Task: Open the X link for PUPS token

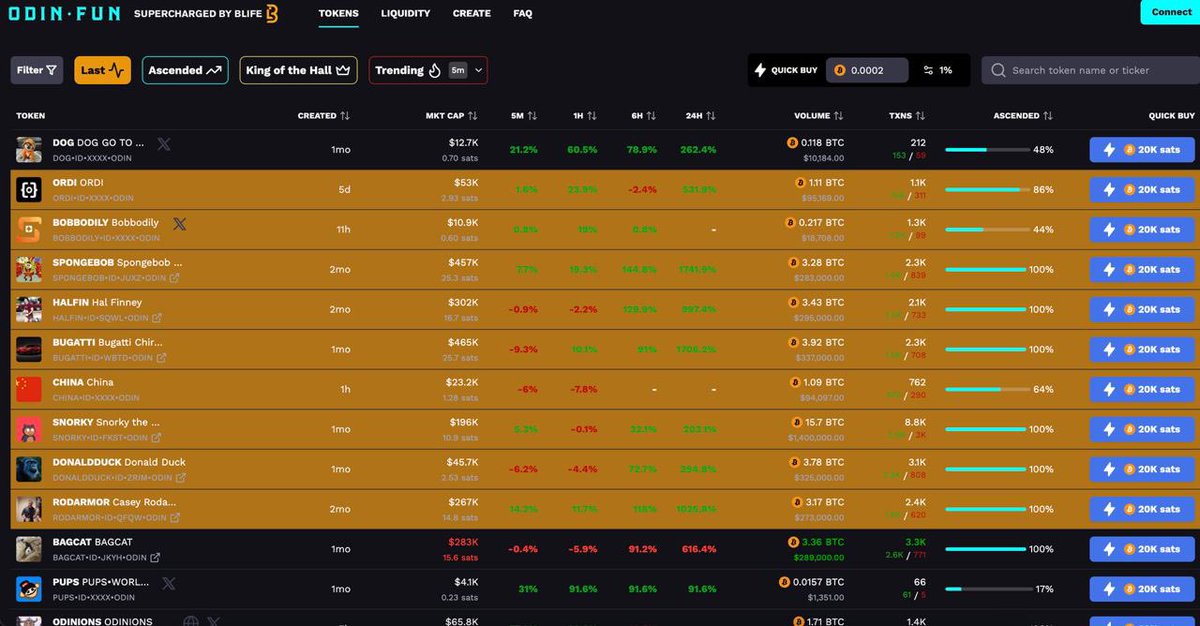Action: click(169, 583)
